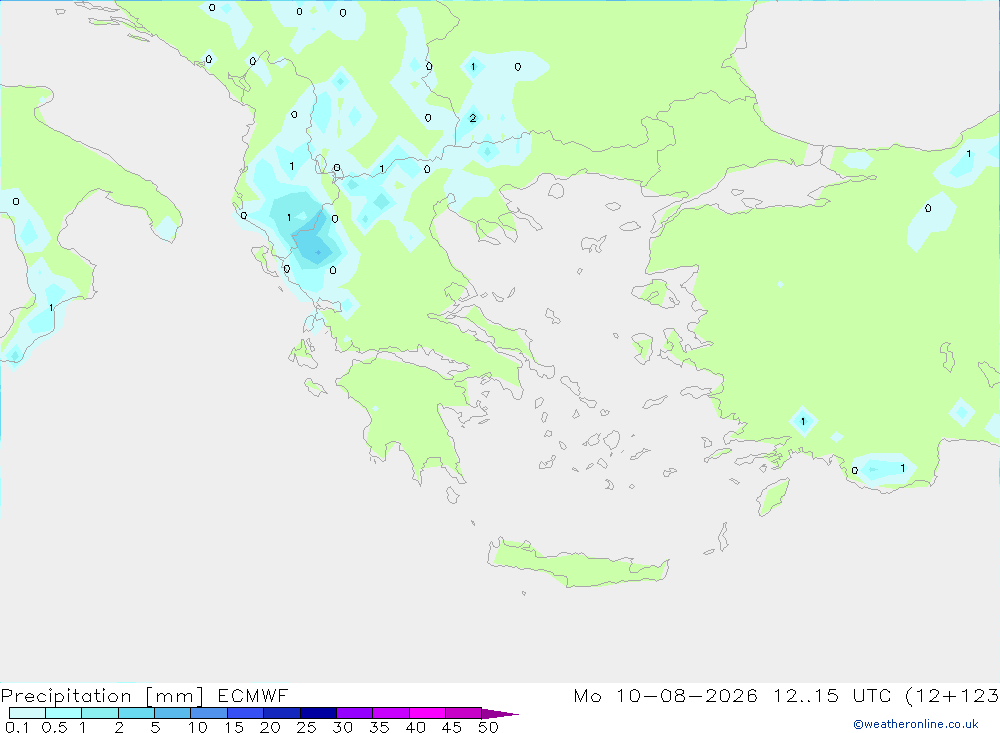Click the '12..15 UTC' time text
The width and height of the screenshot is (1000, 733).
[832, 695]
